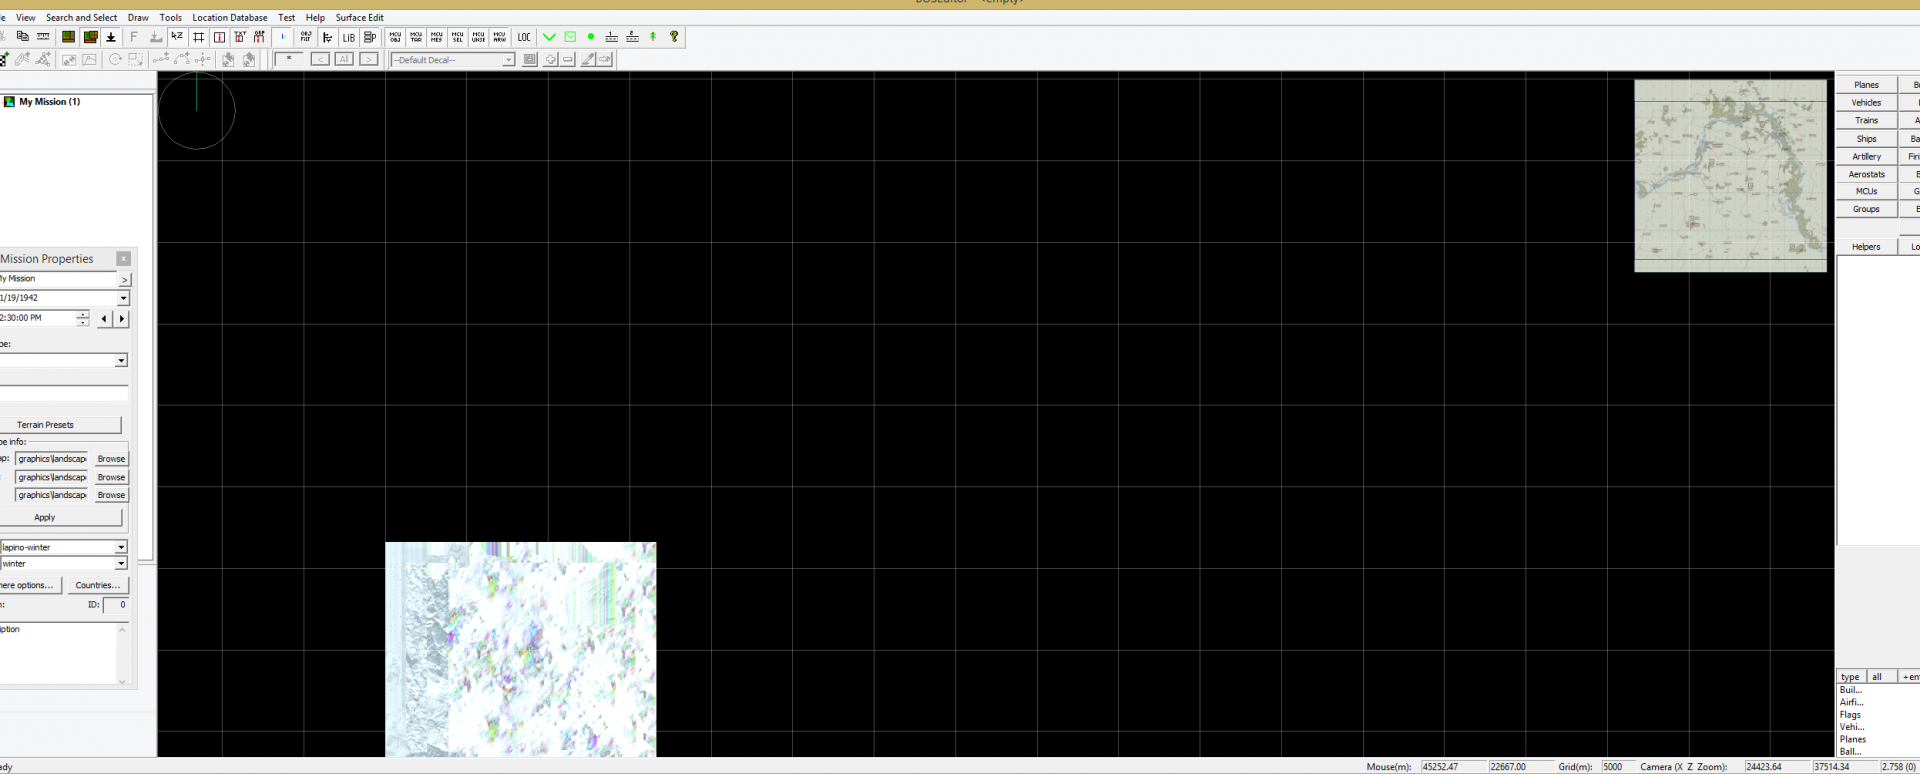Screen dimensions: 1920x774
Task: Click the ID input field
Action: (x=116, y=605)
